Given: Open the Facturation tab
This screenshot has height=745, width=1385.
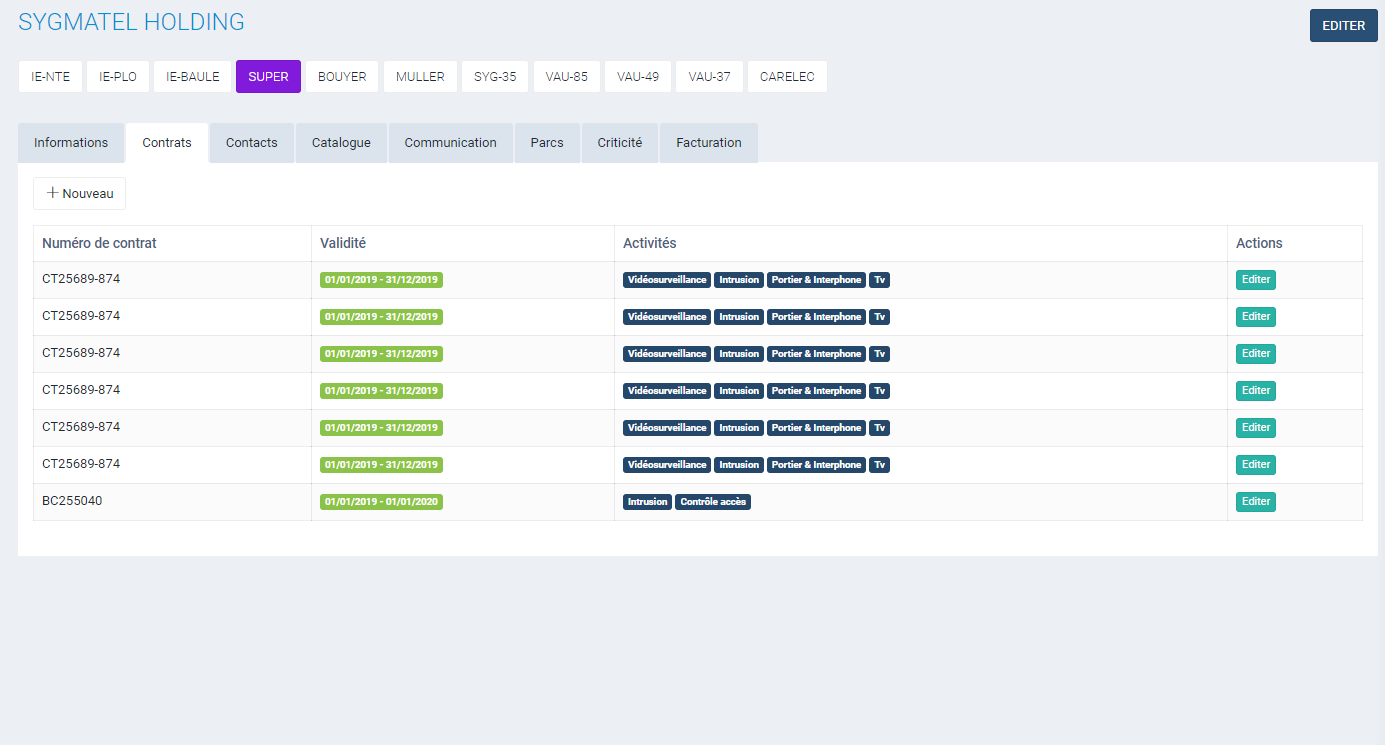Looking at the screenshot, I should (x=709, y=143).
